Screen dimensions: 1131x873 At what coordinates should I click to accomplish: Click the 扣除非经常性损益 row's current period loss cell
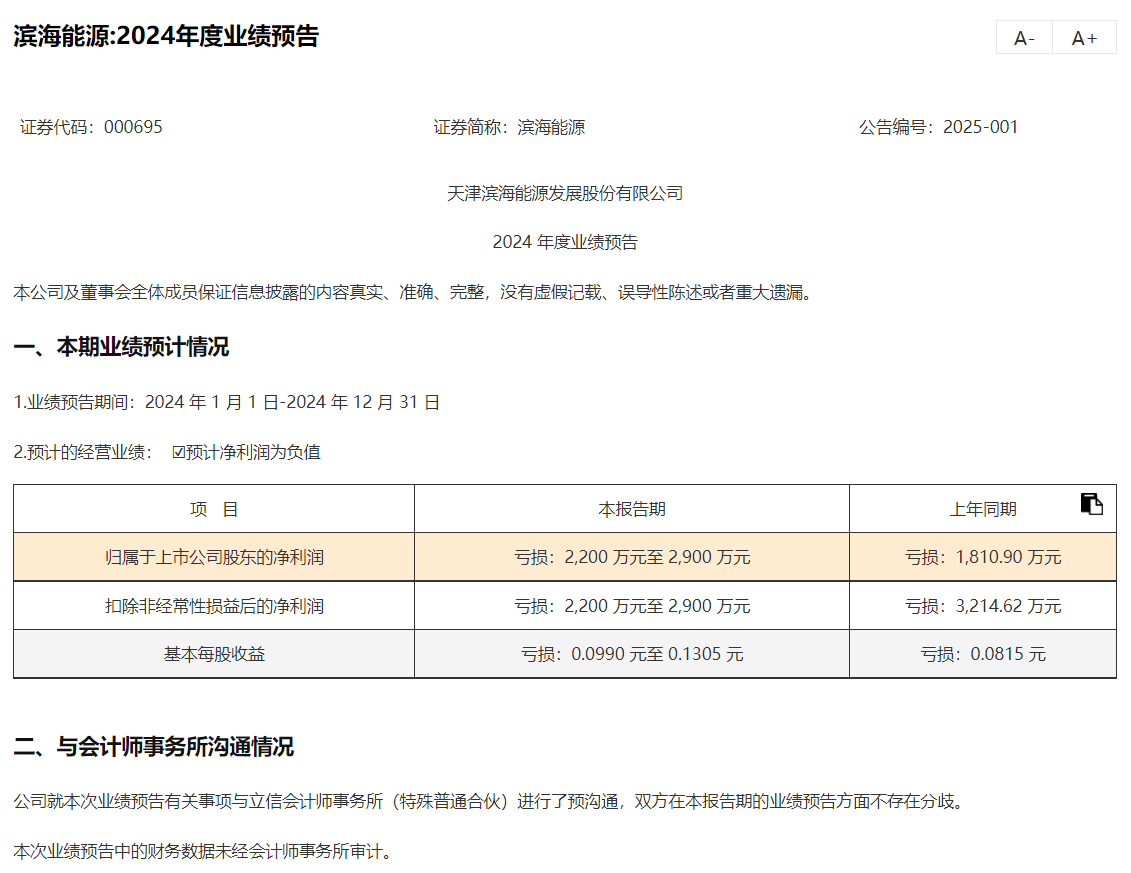pyautogui.click(x=632, y=606)
